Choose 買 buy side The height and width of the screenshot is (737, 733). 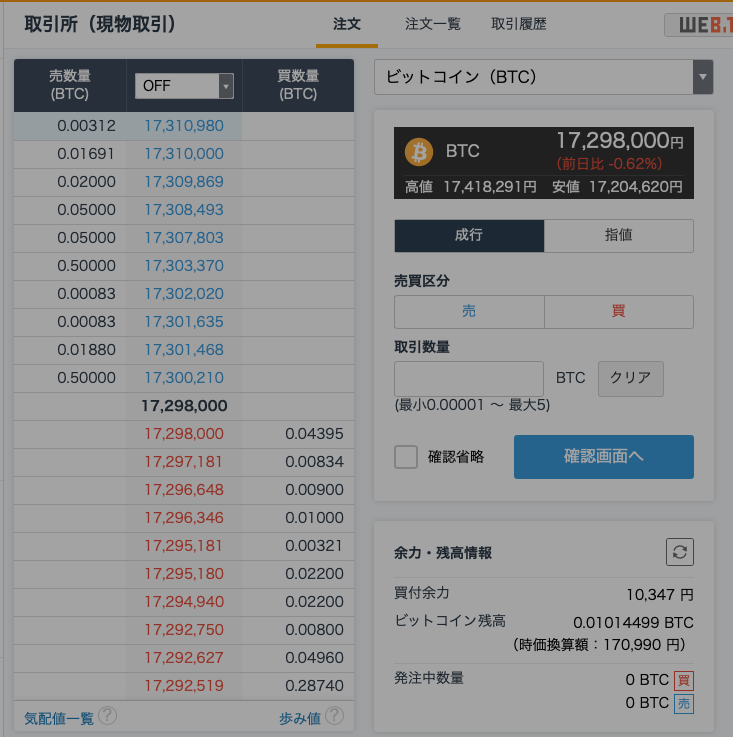tap(618, 312)
